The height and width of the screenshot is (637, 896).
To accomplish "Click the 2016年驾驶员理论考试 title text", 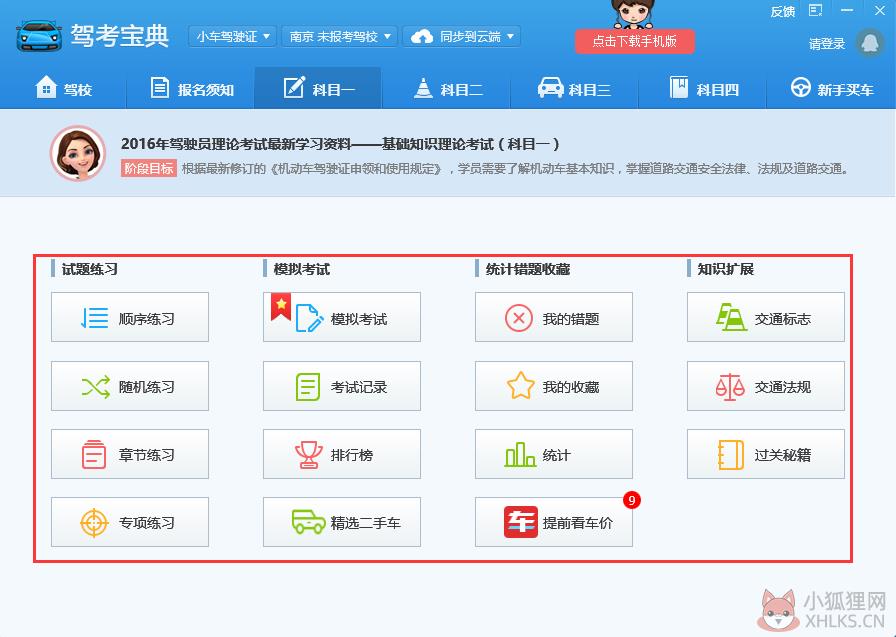I will (x=339, y=144).
